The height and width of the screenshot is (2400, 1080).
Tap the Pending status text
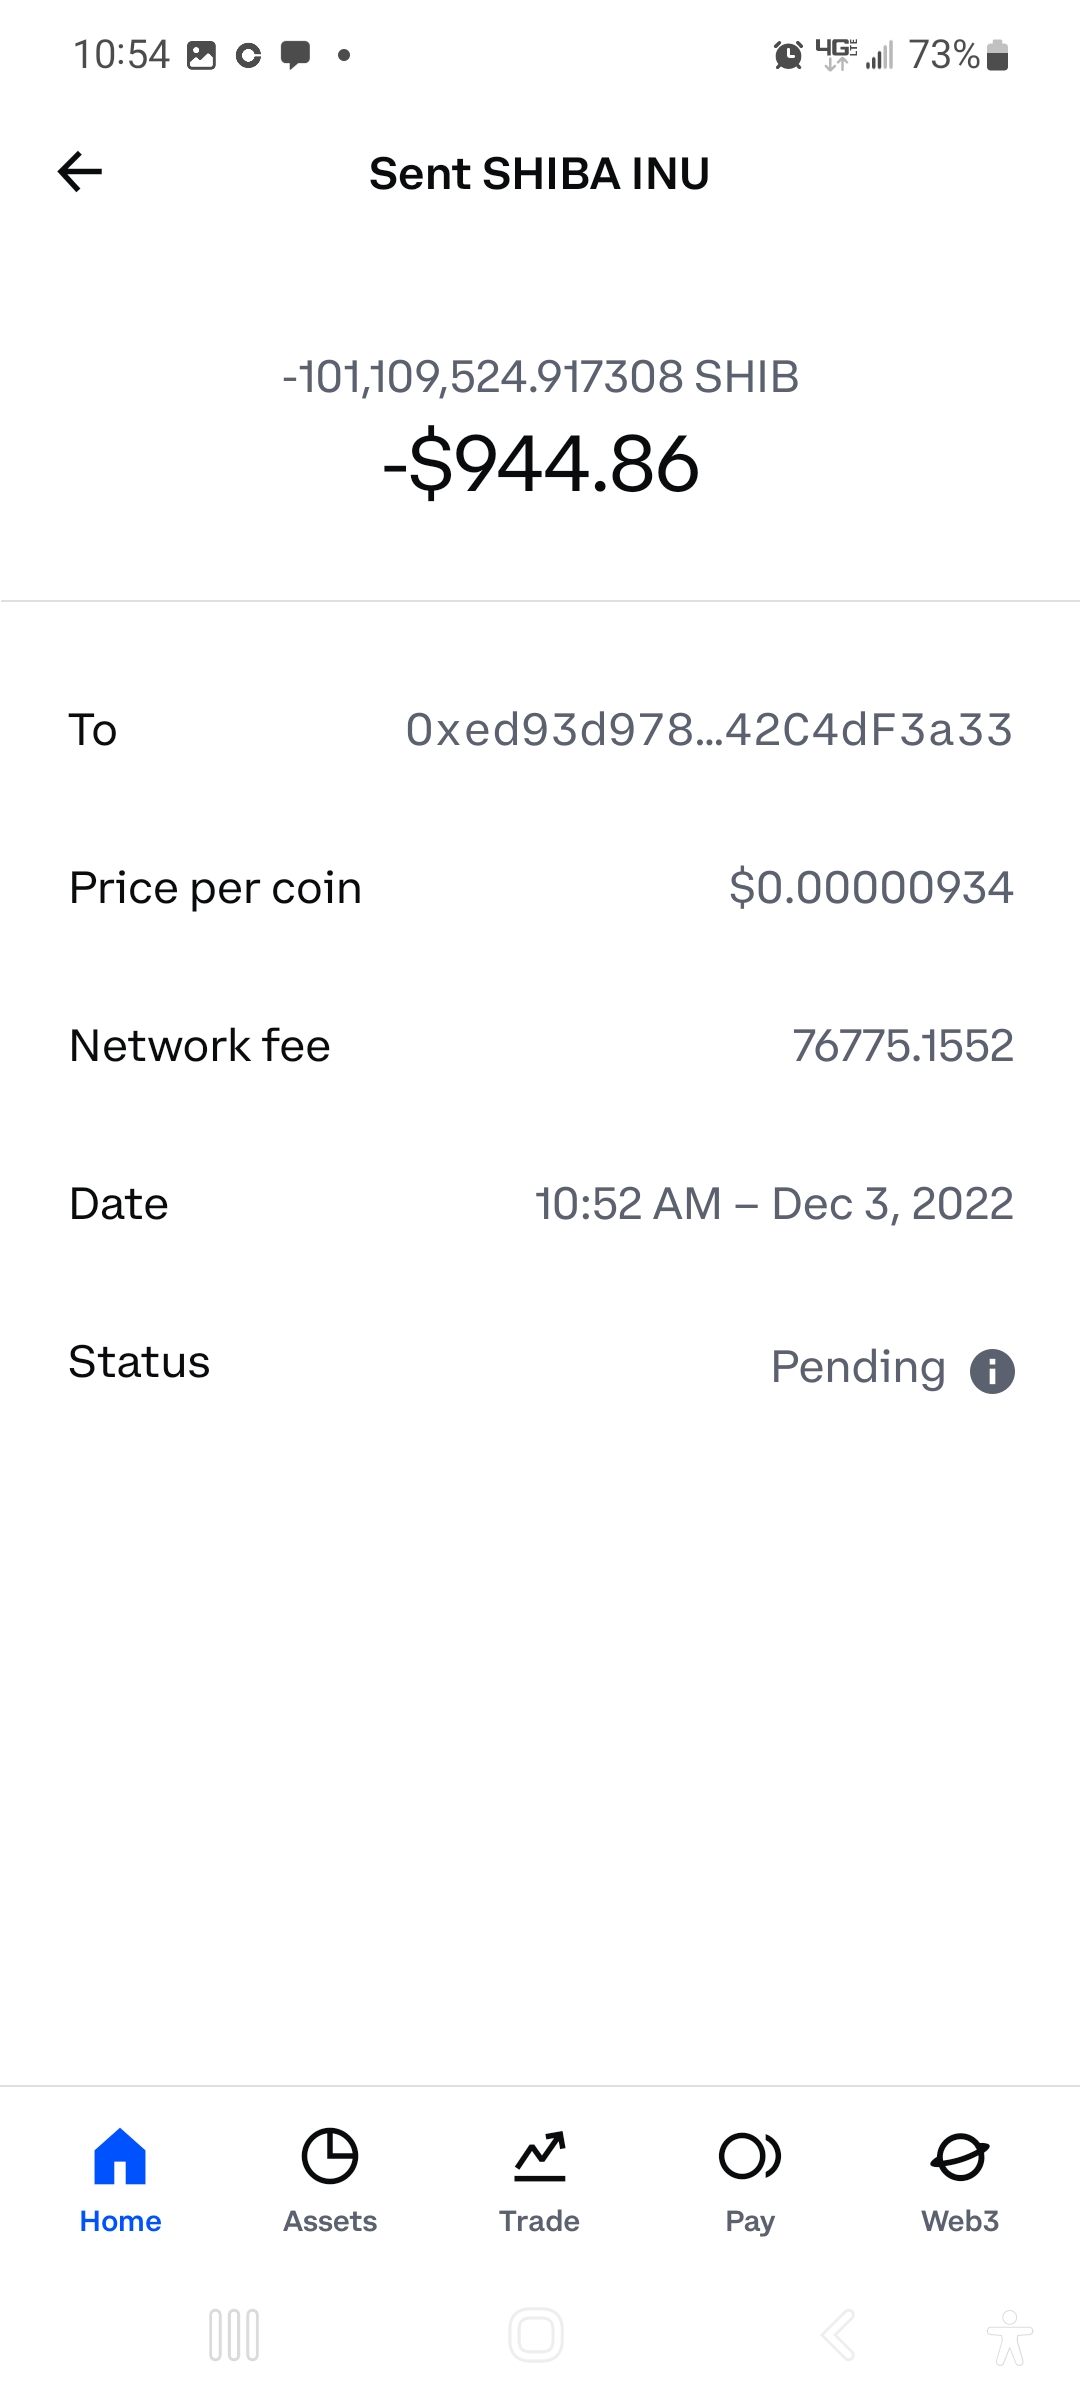[x=858, y=1367]
